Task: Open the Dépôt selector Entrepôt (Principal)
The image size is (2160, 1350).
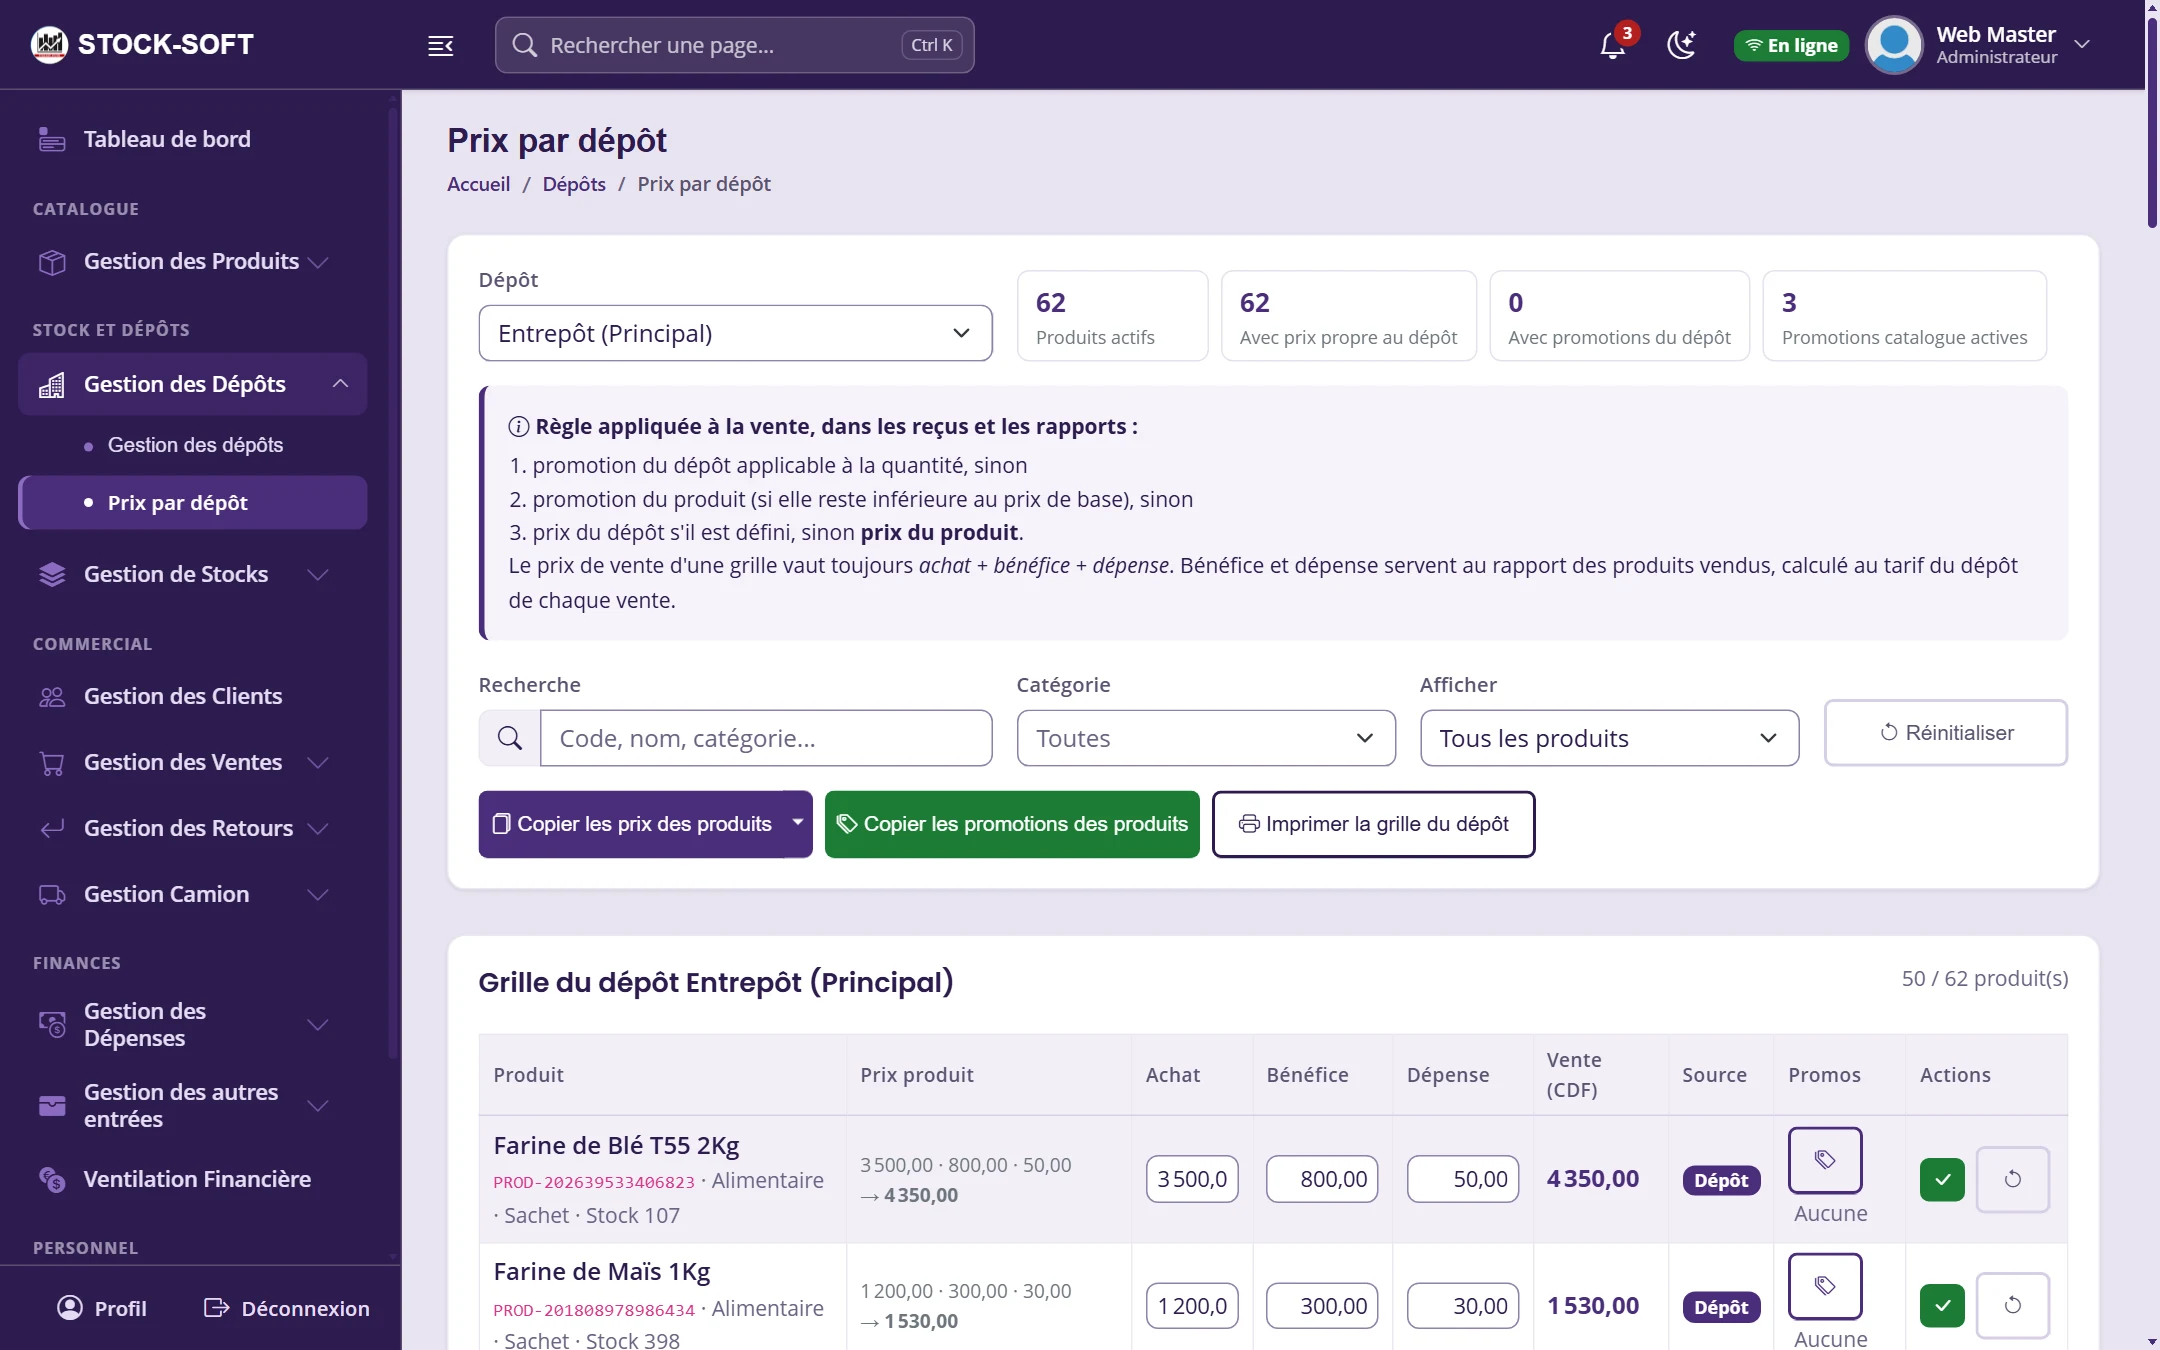Action: click(735, 333)
